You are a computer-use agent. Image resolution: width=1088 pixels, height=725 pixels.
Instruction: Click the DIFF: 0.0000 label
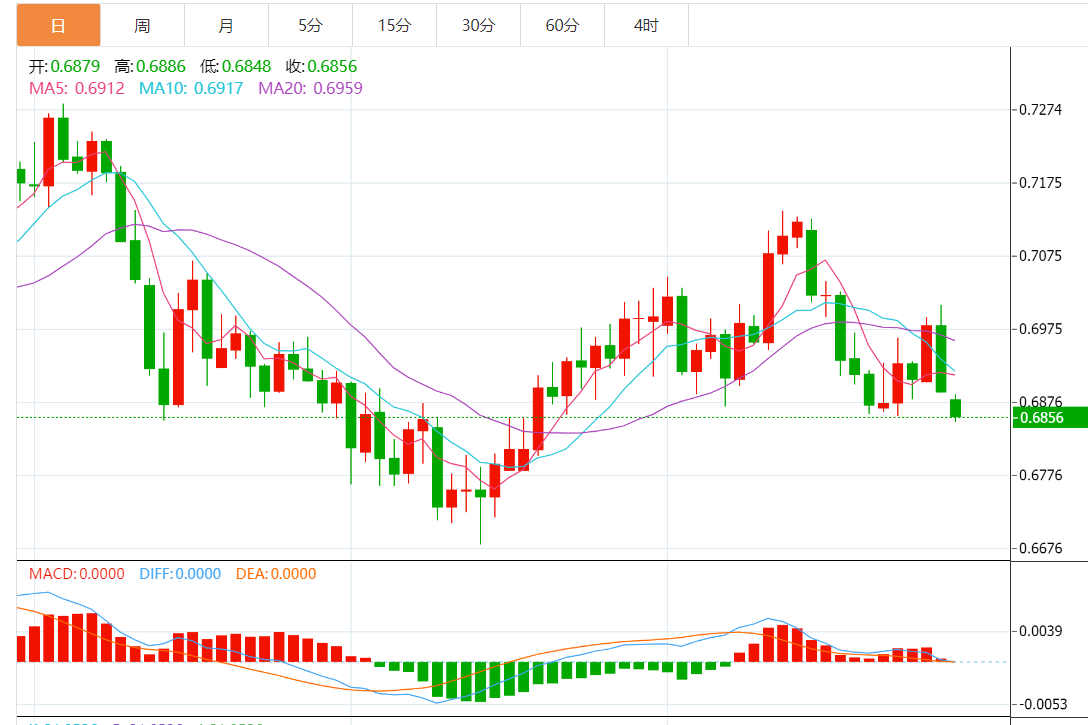pos(180,574)
